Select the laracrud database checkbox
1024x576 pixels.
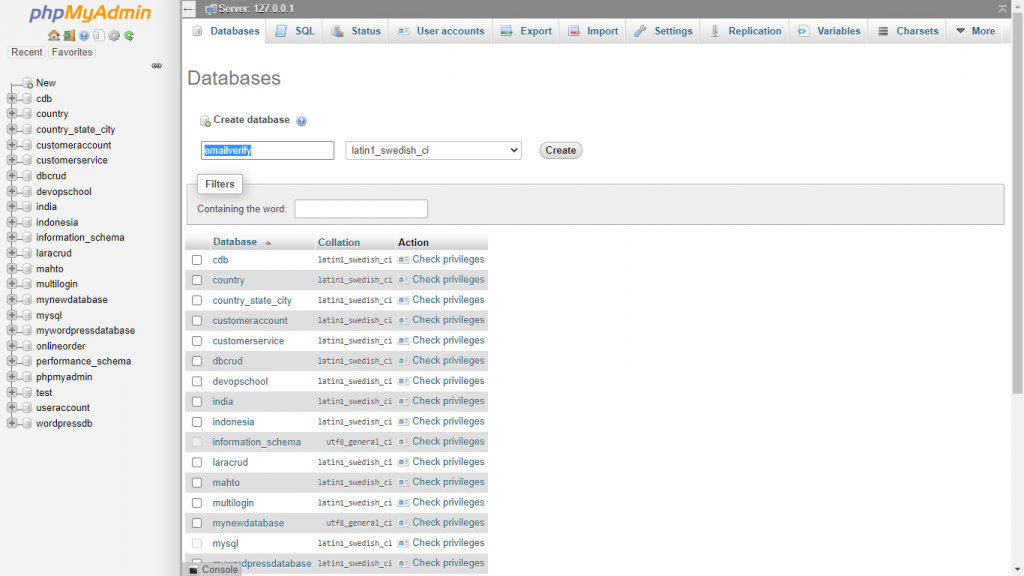(197, 463)
